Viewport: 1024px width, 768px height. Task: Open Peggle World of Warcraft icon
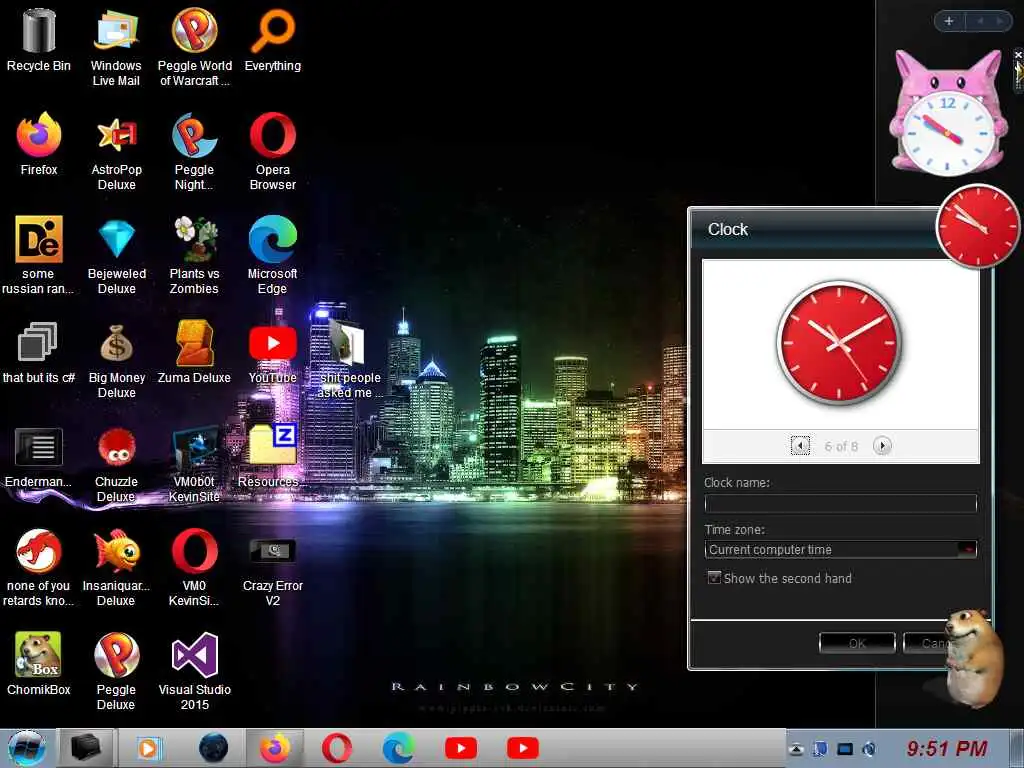point(195,47)
